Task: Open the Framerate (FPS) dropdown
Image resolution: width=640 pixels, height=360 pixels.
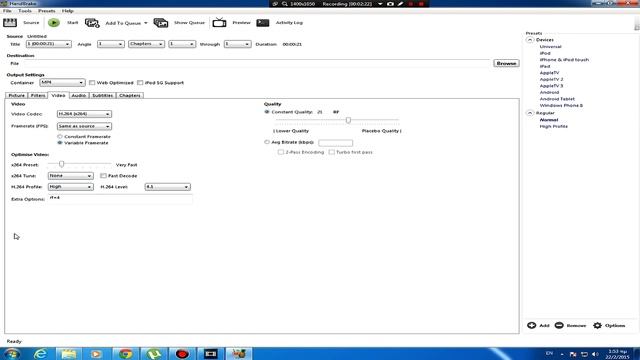Action: point(84,126)
